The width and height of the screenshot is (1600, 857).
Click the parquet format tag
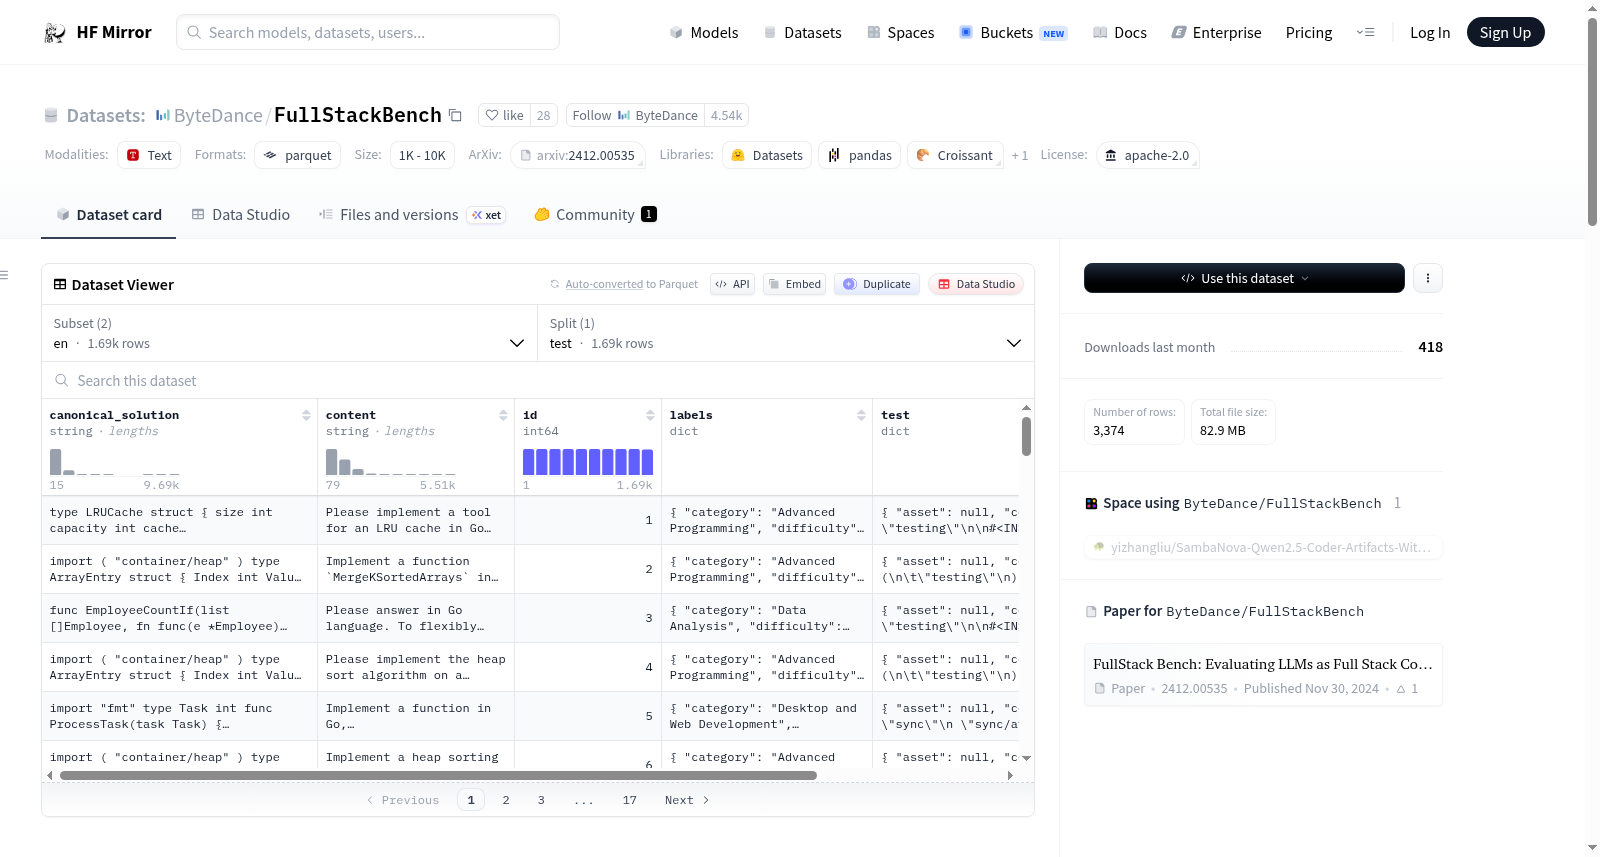[x=297, y=155]
